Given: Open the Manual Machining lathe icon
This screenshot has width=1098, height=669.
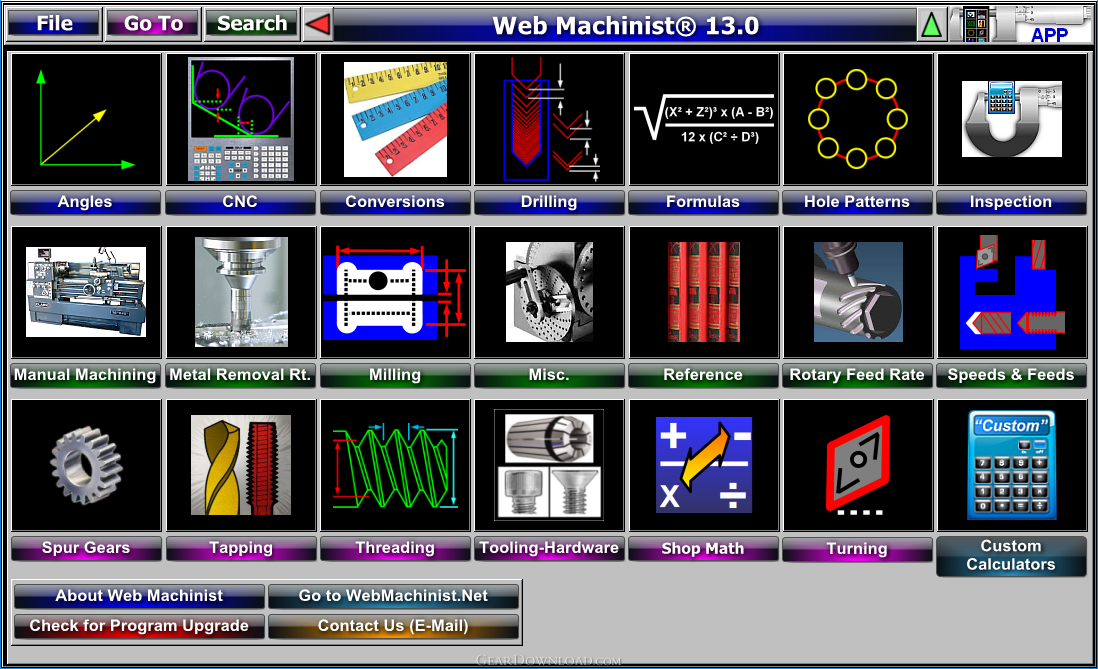Looking at the screenshot, I should 86,292.
